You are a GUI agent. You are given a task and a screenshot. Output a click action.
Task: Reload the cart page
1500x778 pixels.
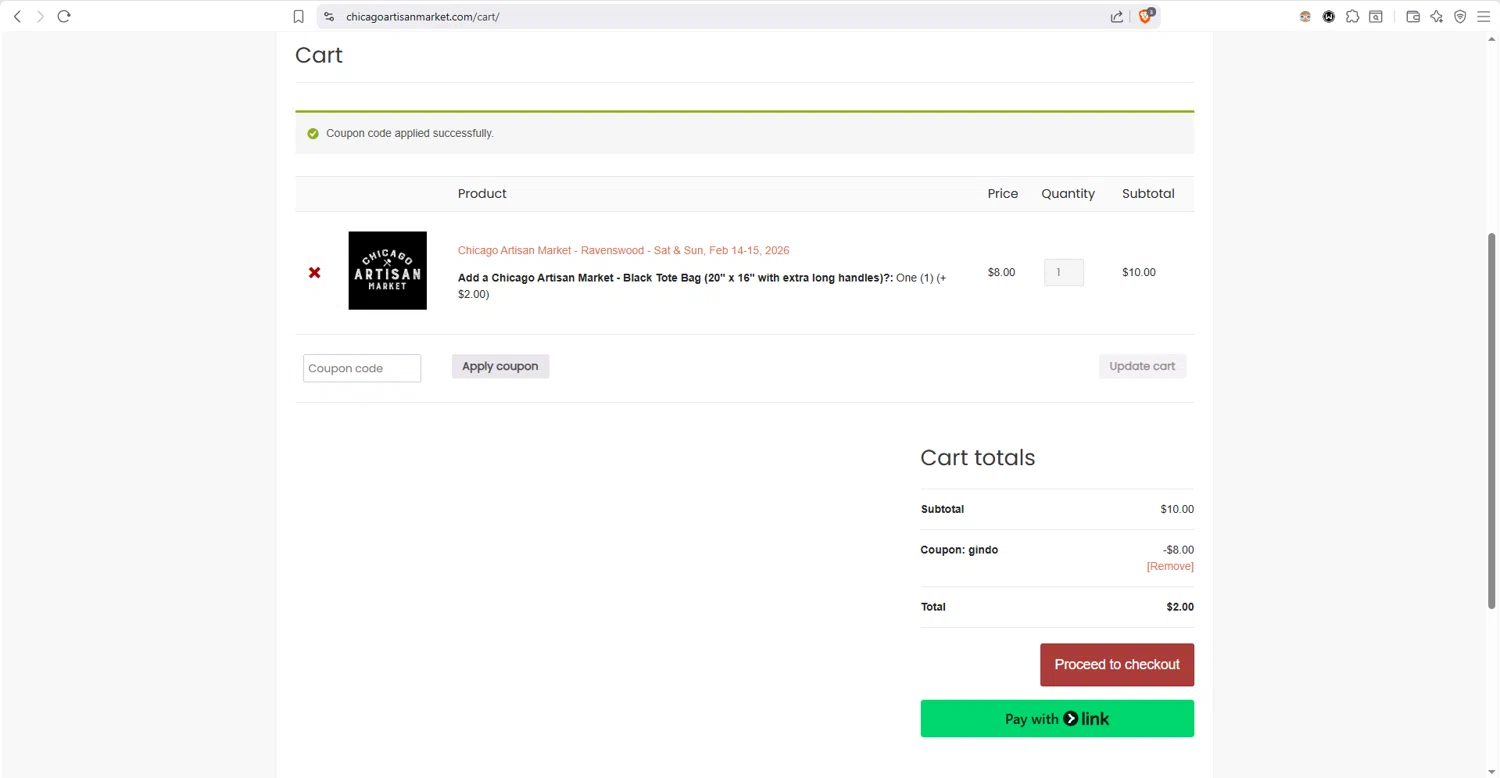(64, 16)
